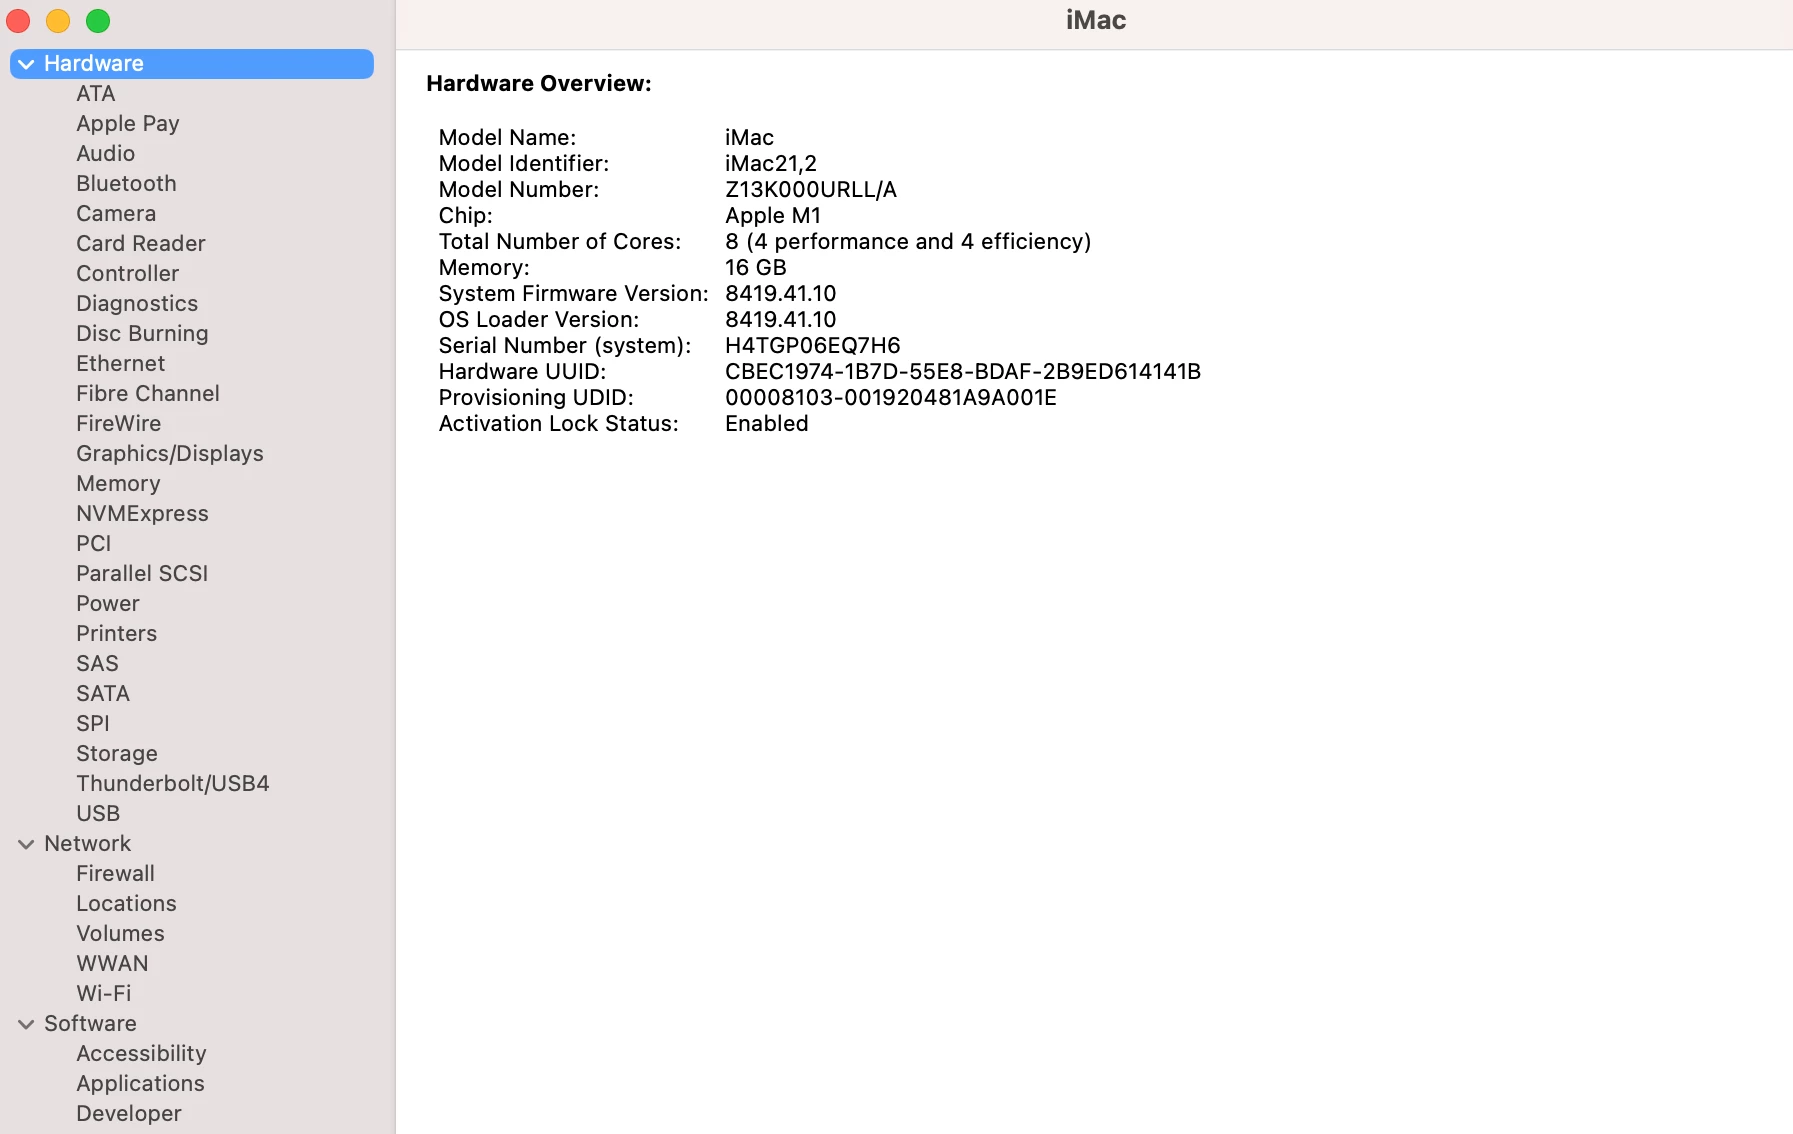Screen dimensions: 1793x1134
Task: Click the iMac21,2 model identifier
Action: pos(771,164)
